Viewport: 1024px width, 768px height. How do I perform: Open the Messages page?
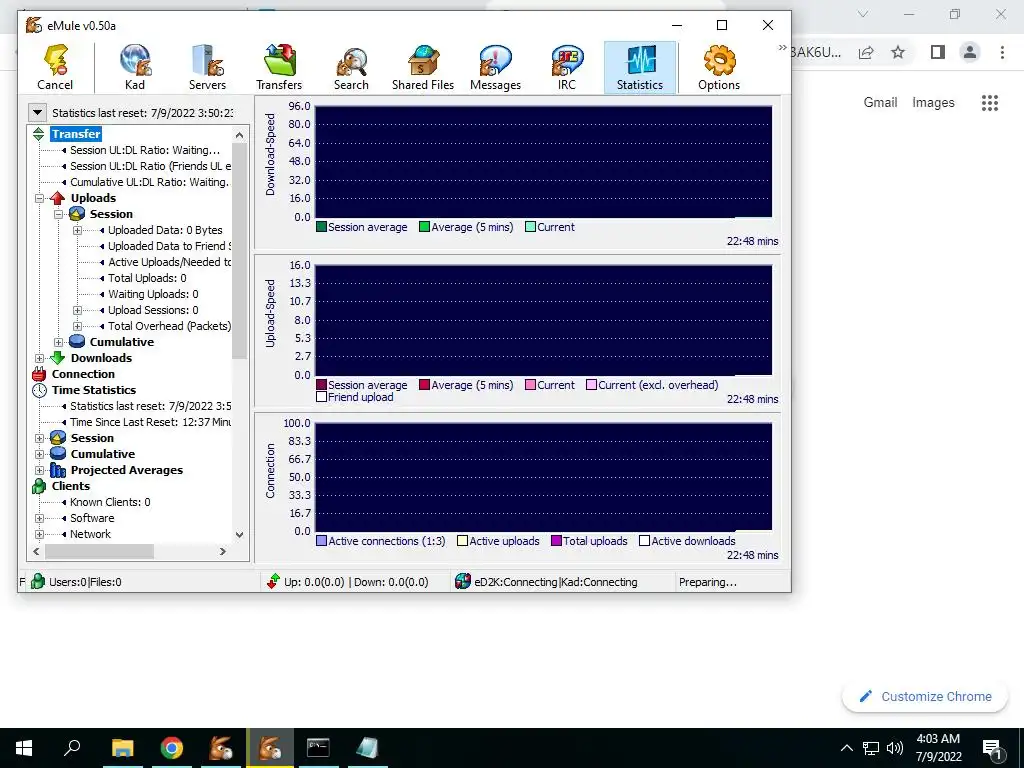(x=495, y=67)
